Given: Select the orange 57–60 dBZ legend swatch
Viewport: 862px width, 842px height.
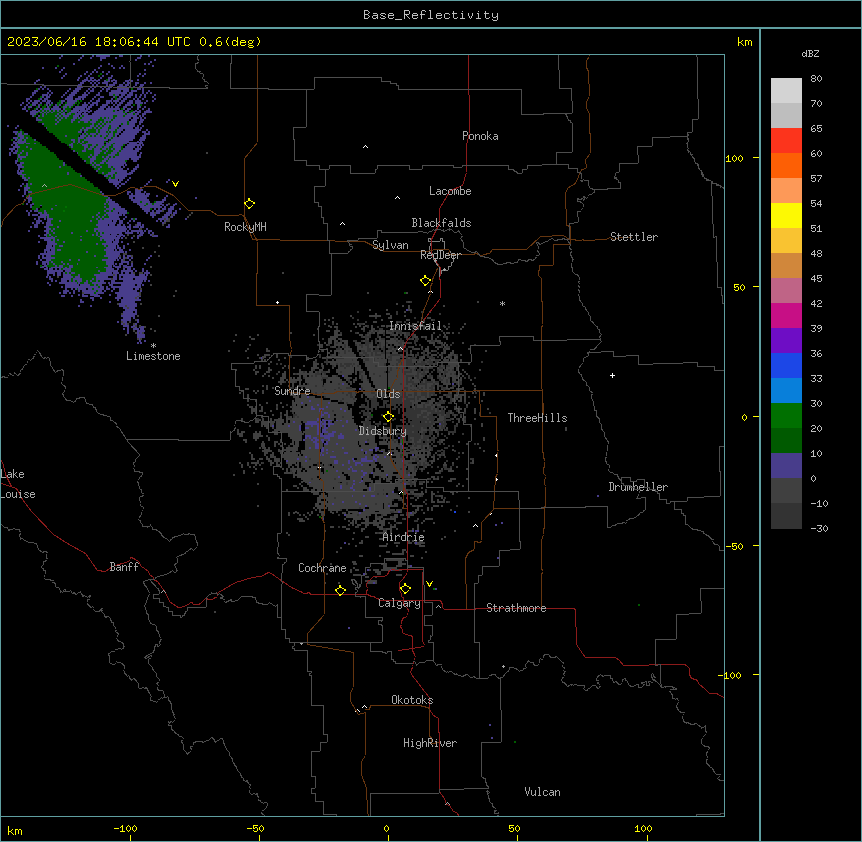Looking at the screenshot, I should click(786, 165).
